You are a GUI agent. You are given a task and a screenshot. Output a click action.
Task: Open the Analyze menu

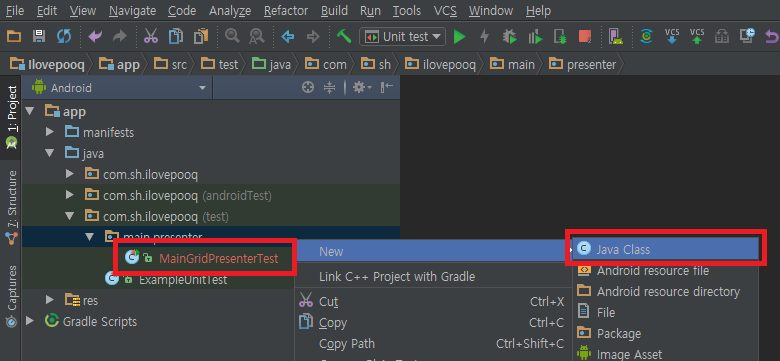tap(230, 10)
